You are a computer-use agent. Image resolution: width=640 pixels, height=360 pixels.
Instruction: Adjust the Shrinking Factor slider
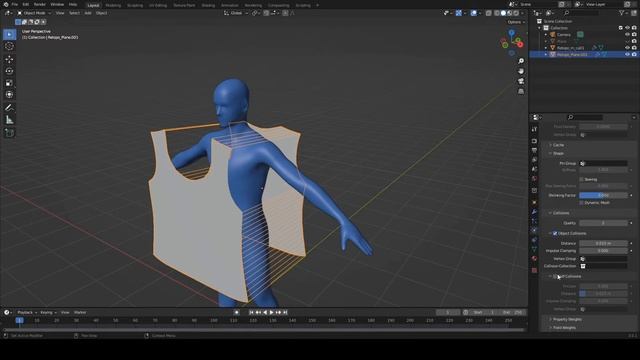pos(603,195)
